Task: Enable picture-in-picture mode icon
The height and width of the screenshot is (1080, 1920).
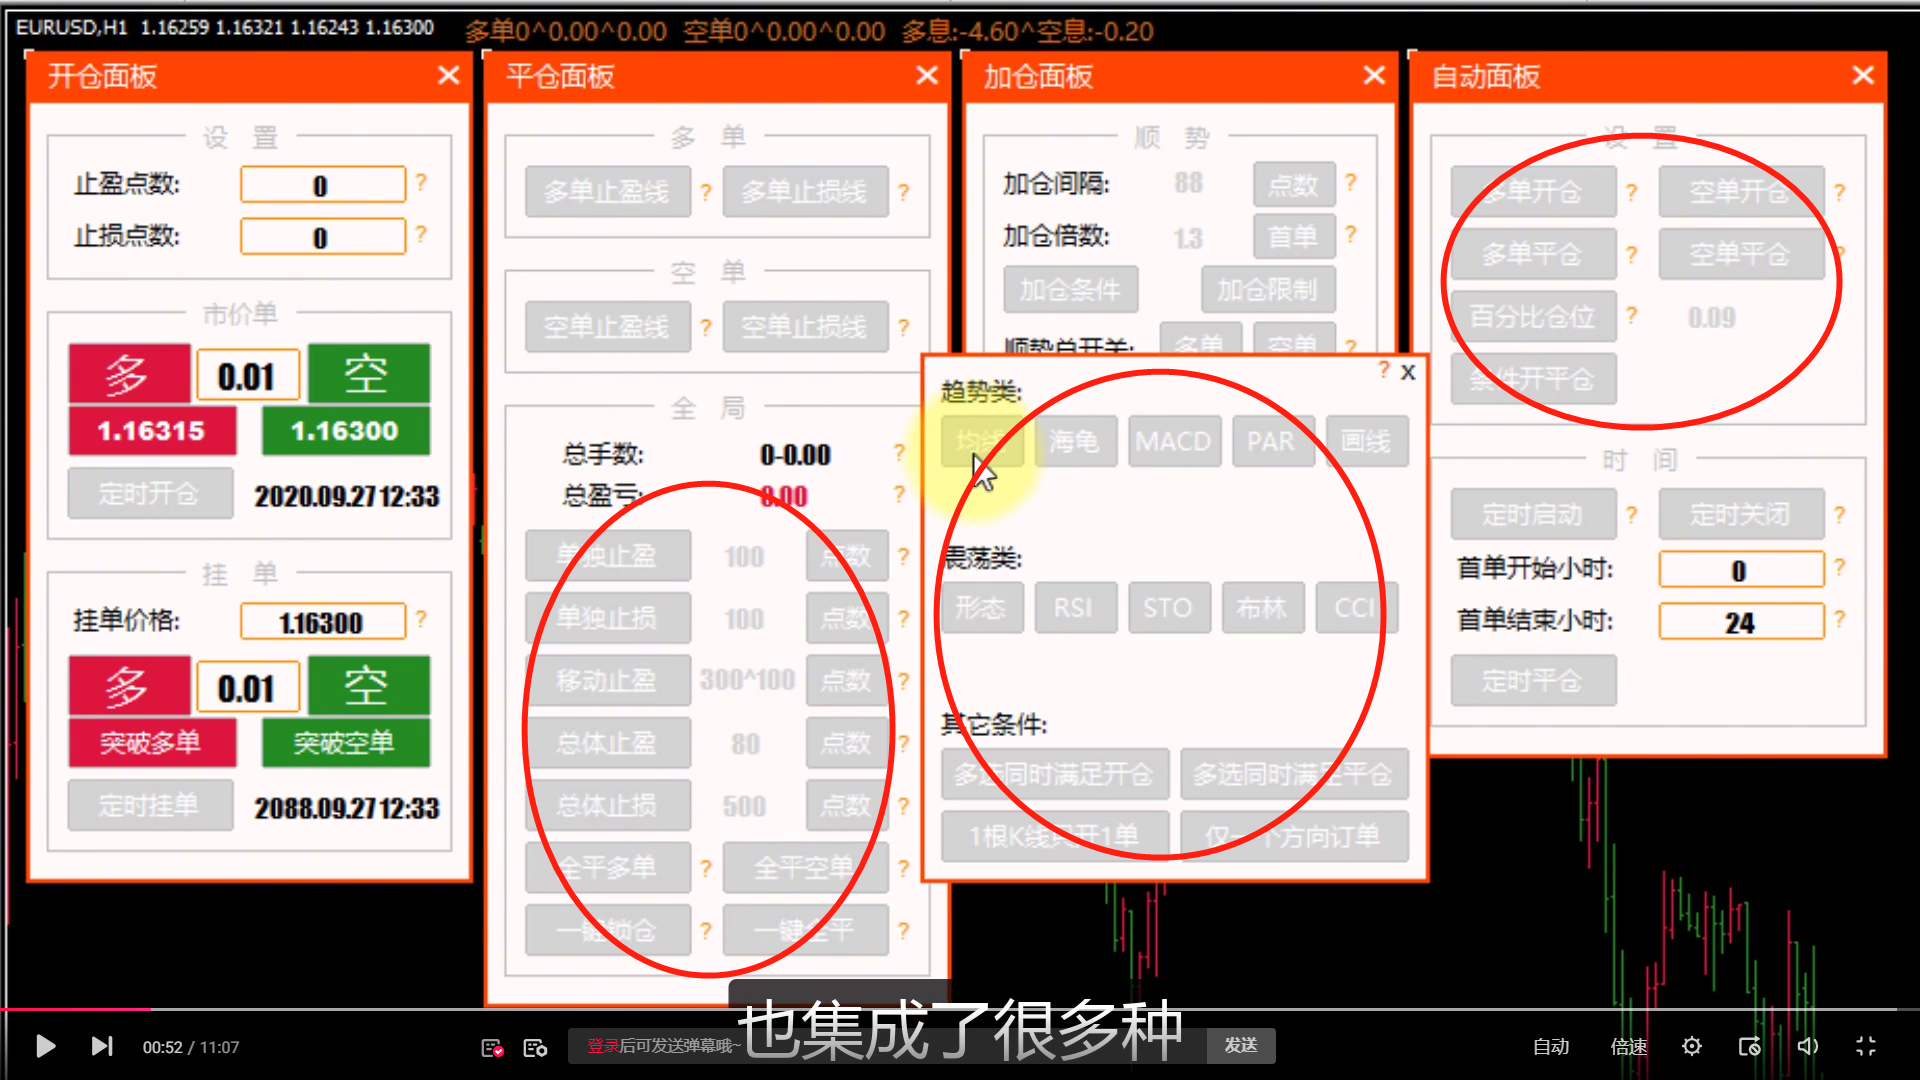Action: pos(1749,1046)
